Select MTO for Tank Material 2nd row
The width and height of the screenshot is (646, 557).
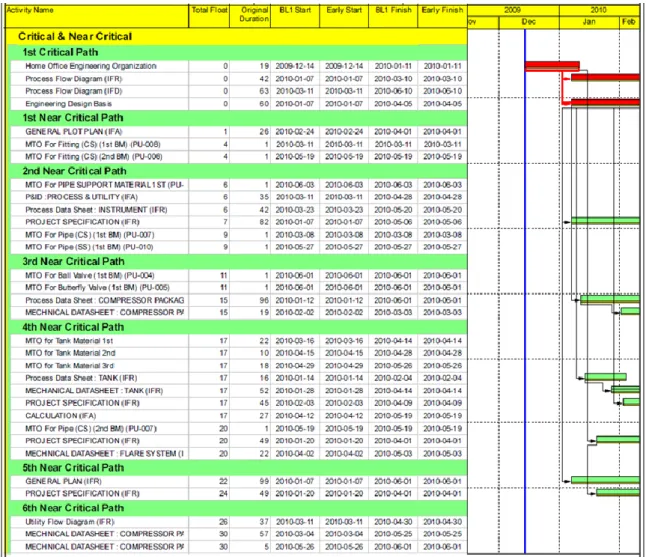pyautogui.click(x=239, y=353)
